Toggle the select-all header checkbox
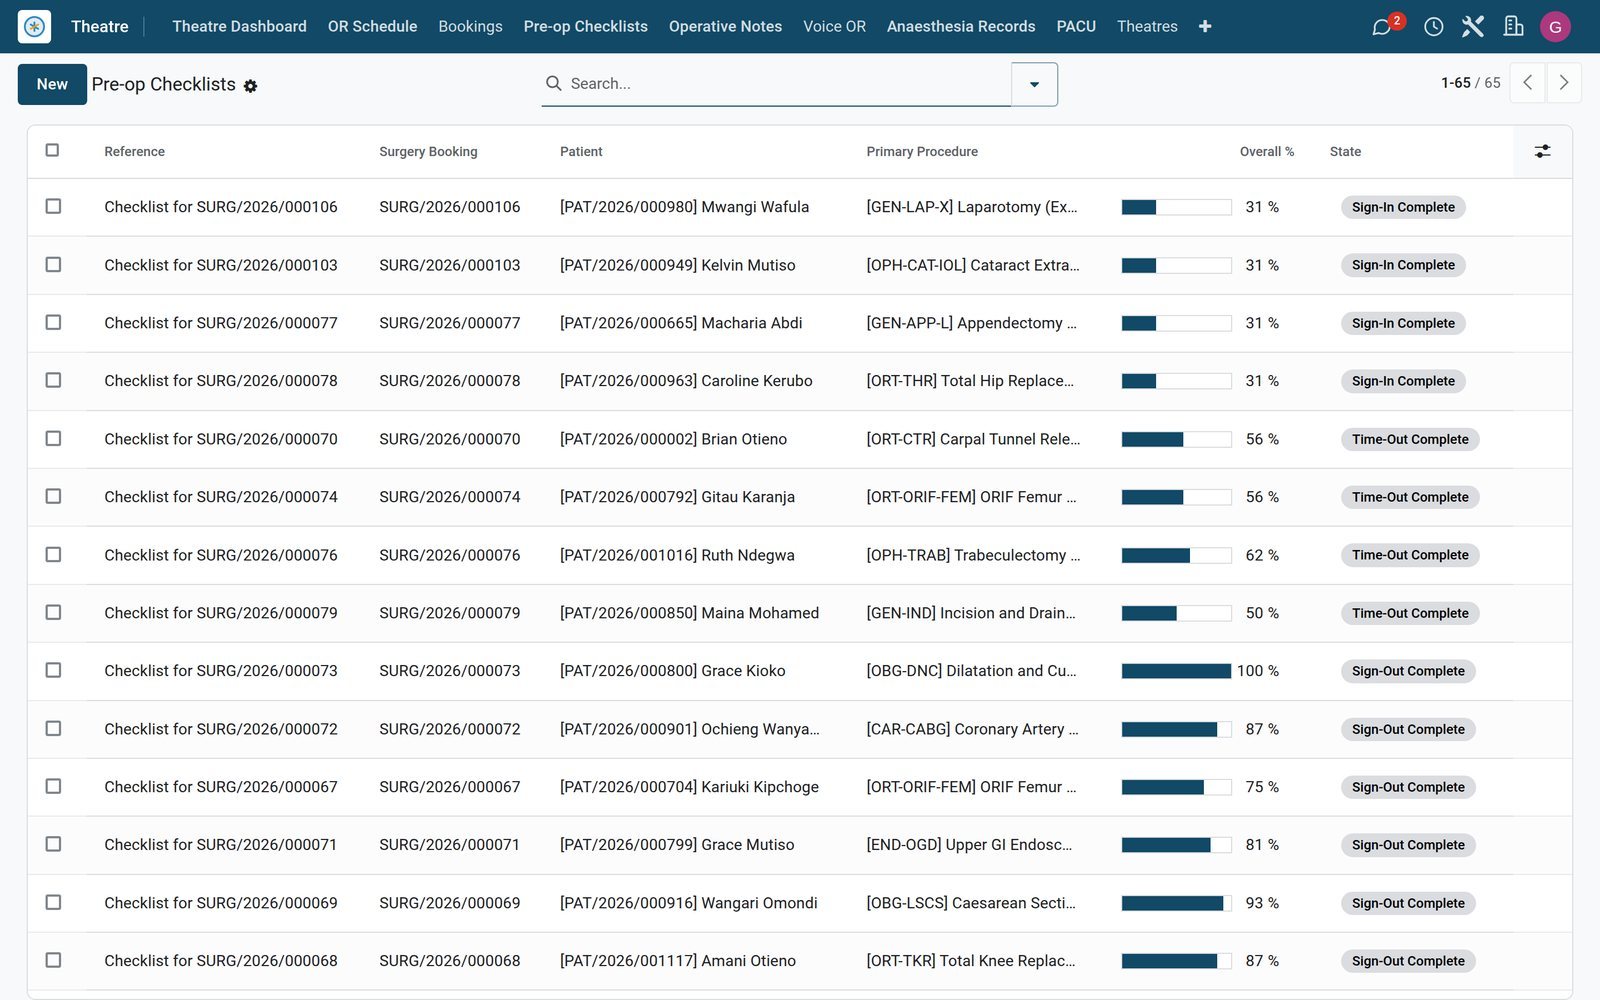Image resolution: width=1600 pixels, height=1000 pixels. coord(53,150)
